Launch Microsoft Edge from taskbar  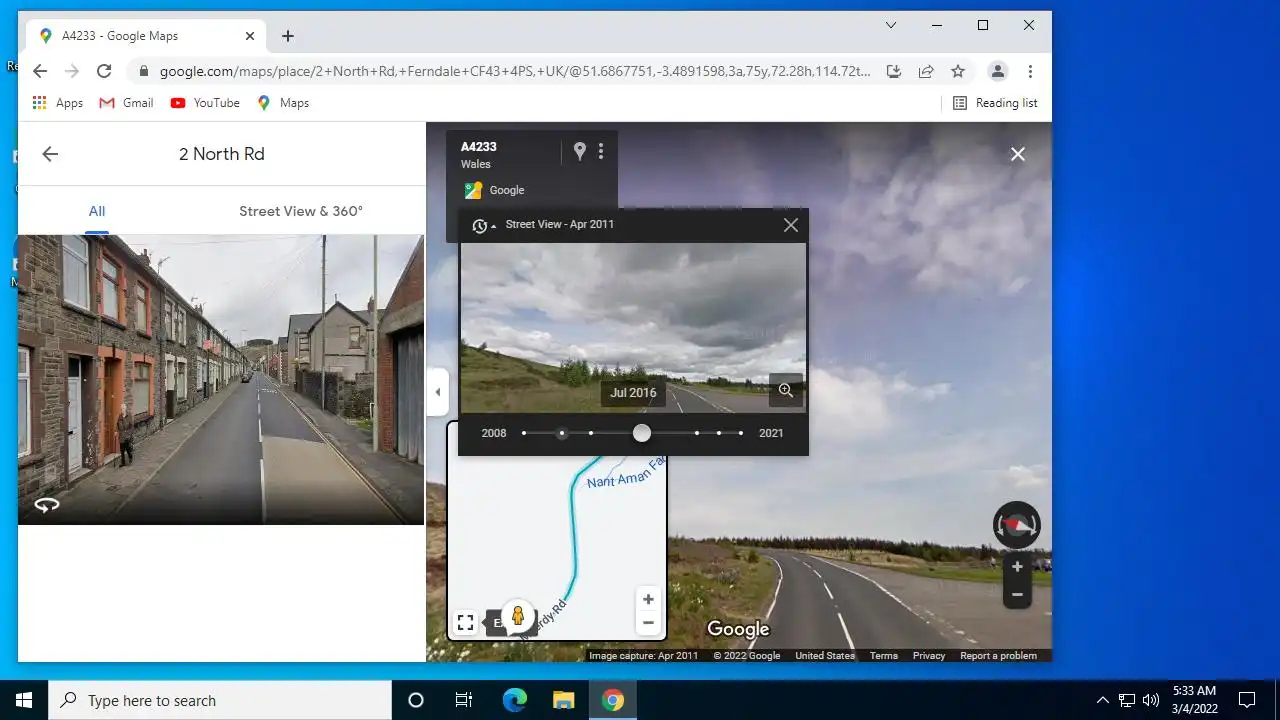[514, 700]
